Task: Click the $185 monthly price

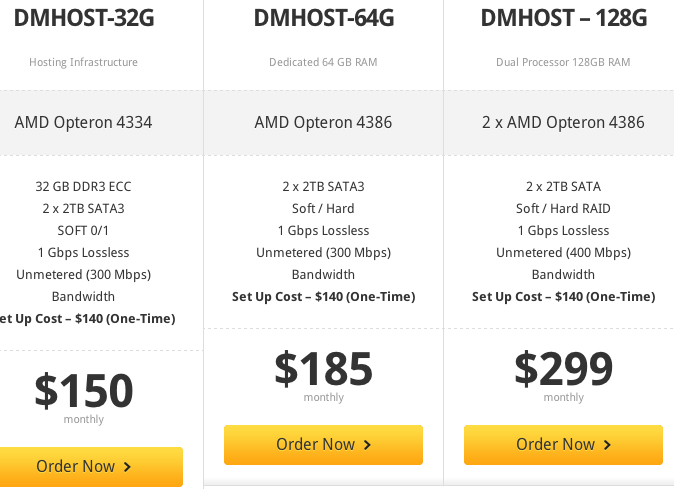Action: click(323, 369)
